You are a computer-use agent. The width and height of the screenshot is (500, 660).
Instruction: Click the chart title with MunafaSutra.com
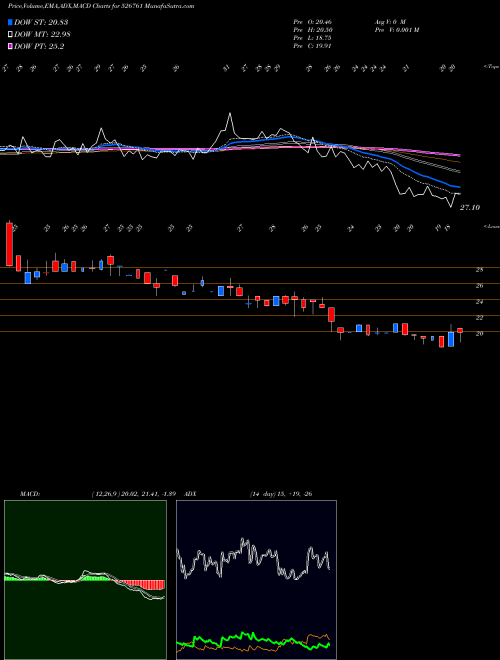click(101, 6)
